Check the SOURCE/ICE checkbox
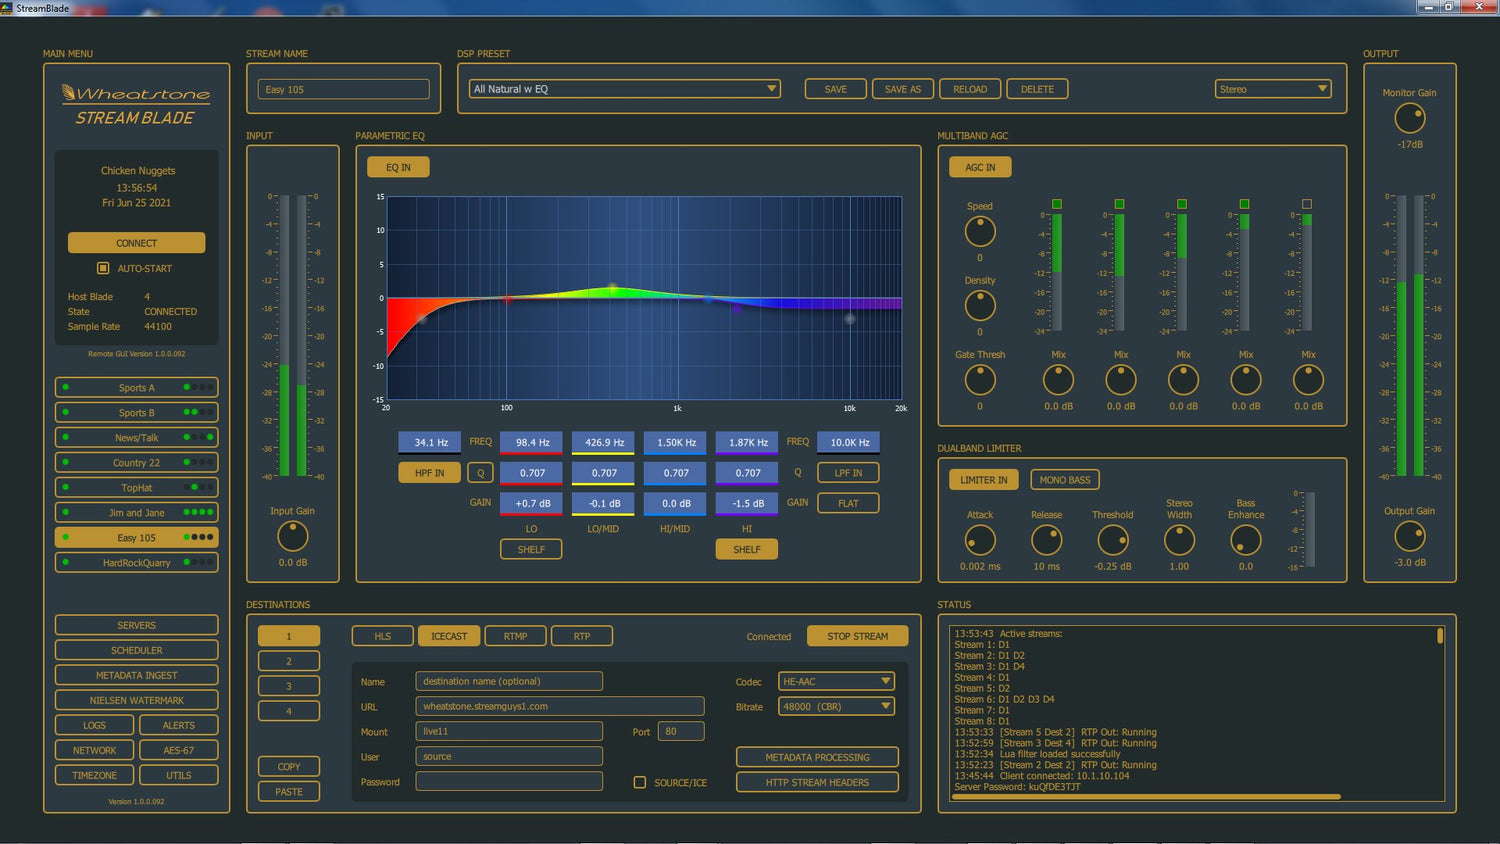 coord(640,782)
